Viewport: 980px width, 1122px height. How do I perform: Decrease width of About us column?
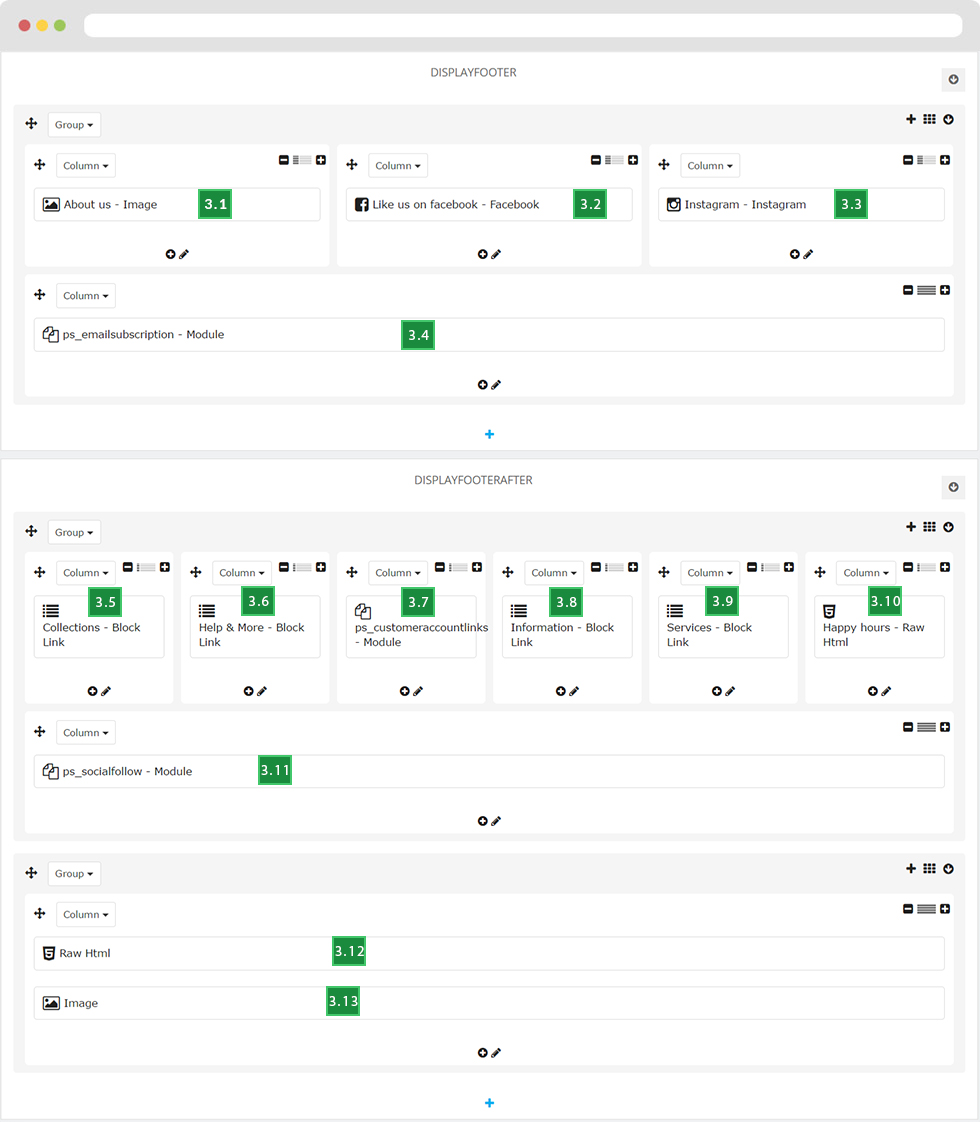[284, 160]
